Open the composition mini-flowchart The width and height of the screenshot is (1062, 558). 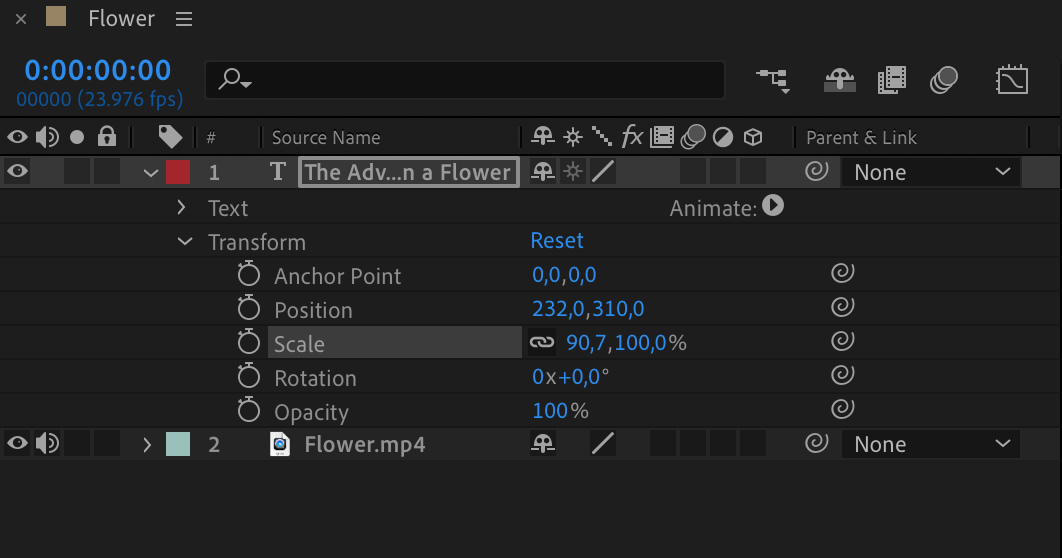773,80
